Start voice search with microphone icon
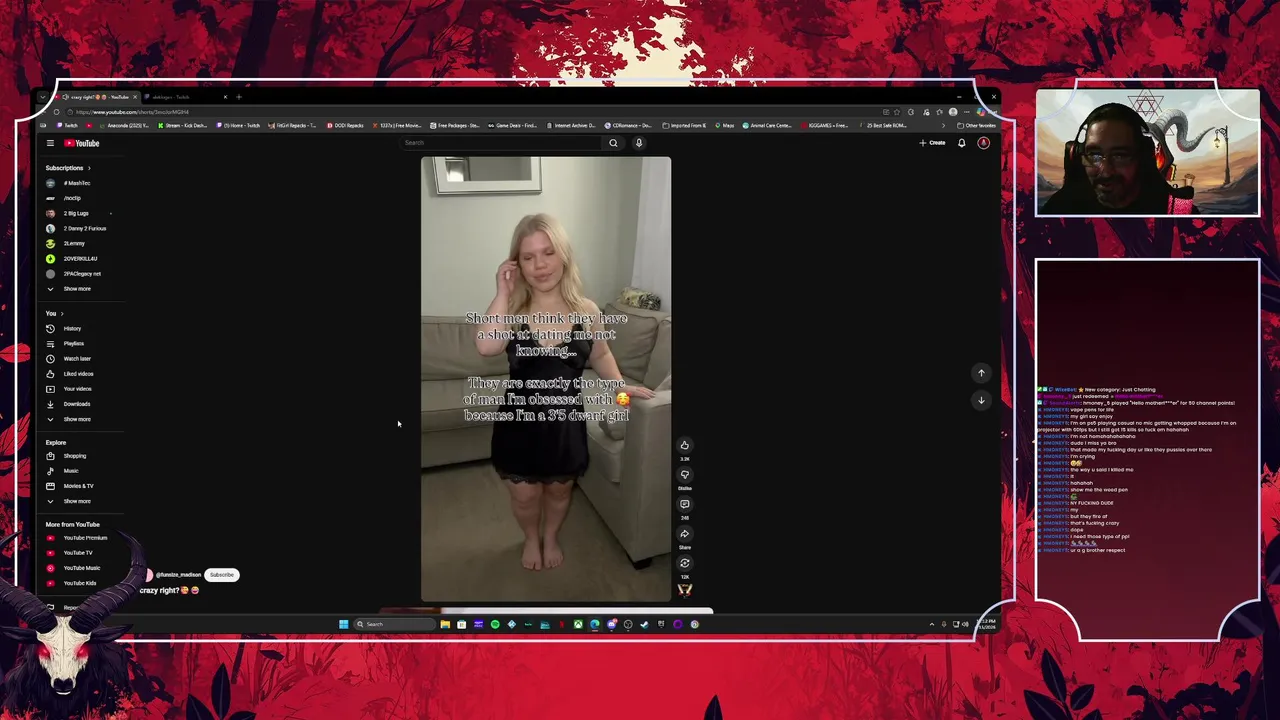 (638, 143)
